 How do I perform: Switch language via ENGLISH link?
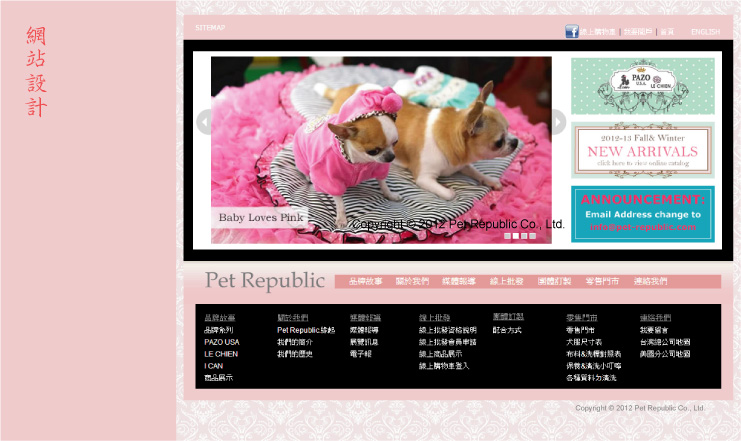[706, 32]
